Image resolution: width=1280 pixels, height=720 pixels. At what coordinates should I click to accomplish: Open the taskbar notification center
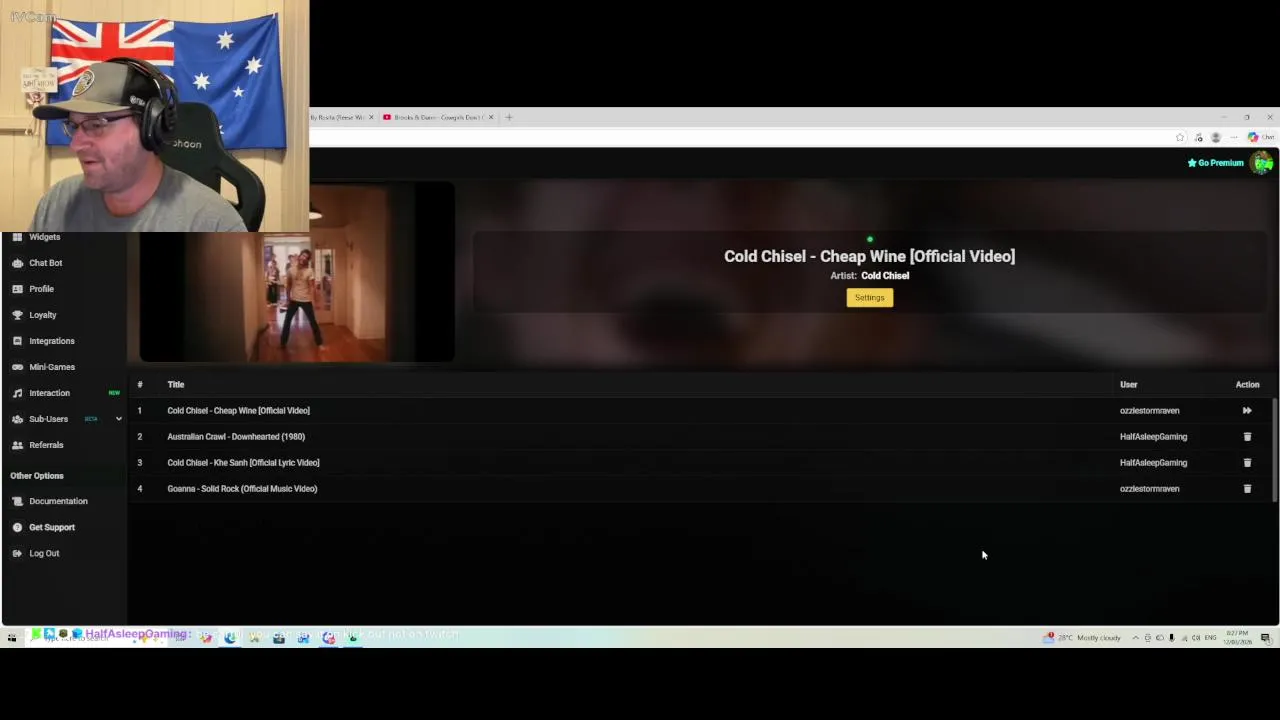pos(1265,637)
